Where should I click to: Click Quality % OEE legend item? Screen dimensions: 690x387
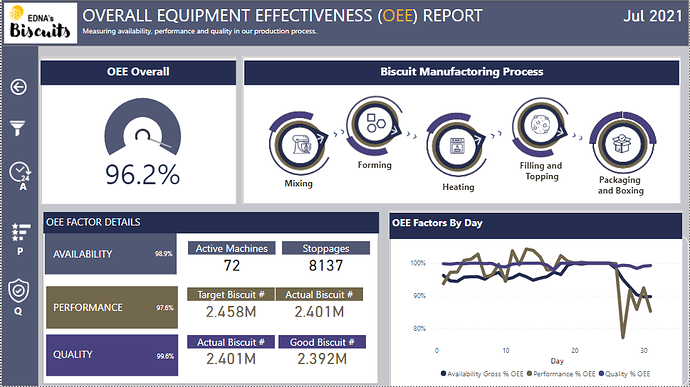(x=624, y=374)
